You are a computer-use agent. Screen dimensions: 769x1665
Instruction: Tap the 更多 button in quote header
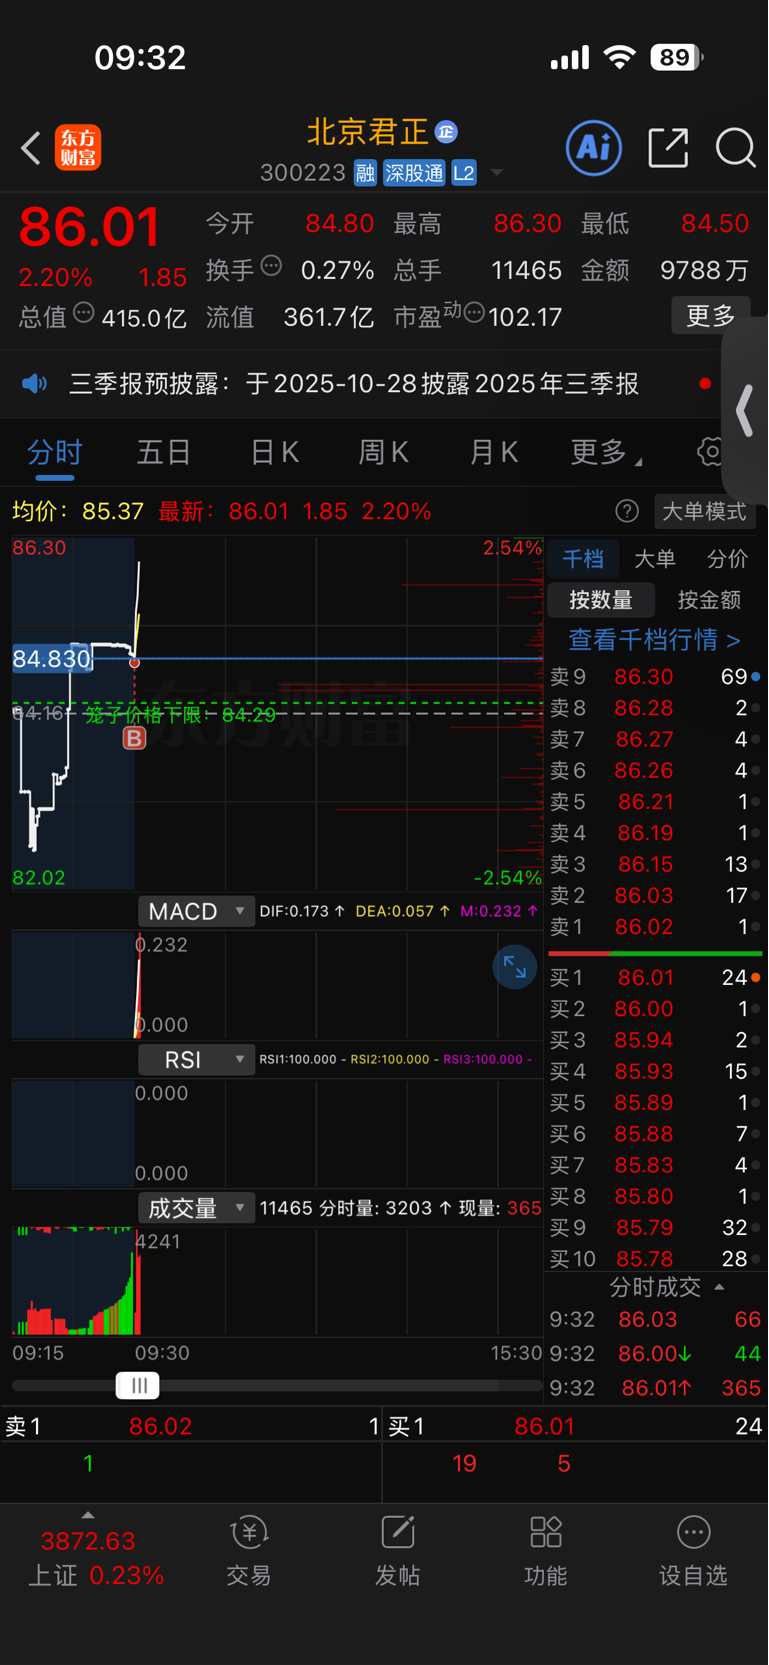pyautogui.click(x=711, y=316)
